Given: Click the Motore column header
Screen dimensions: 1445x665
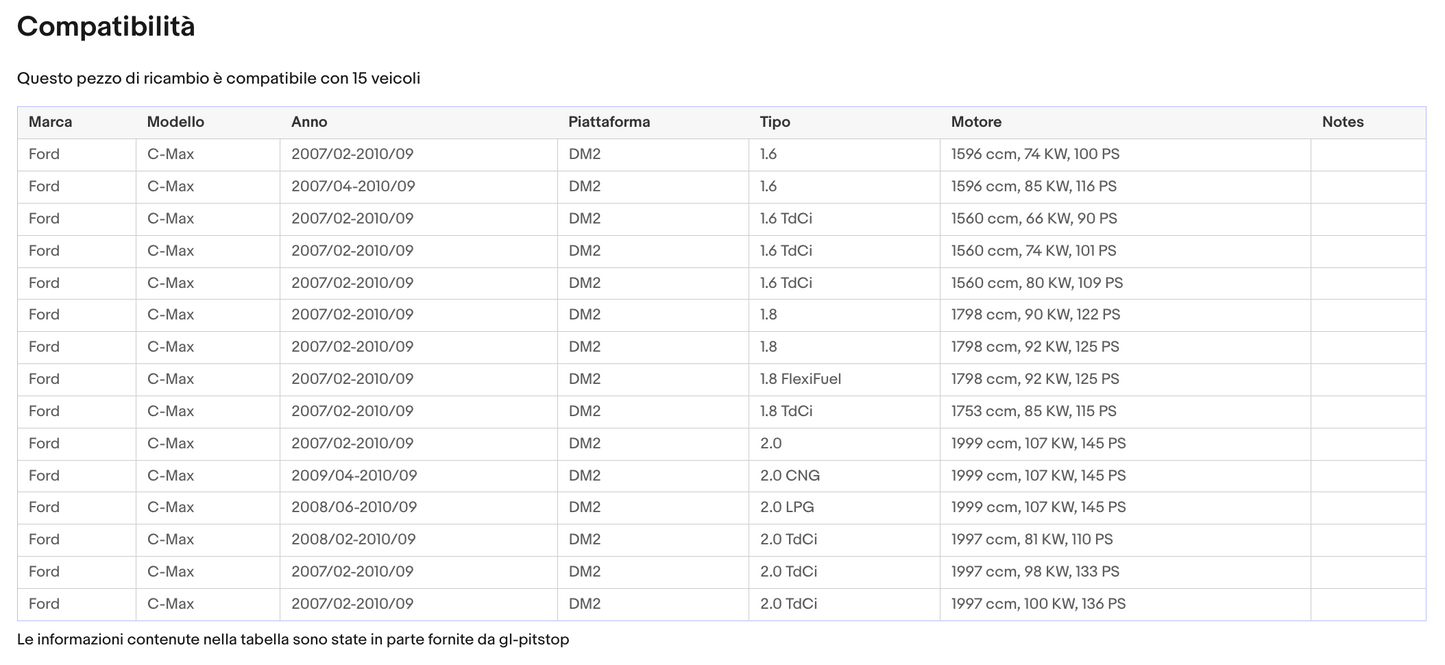Looking at the screenshot, I should pos(976,122).
